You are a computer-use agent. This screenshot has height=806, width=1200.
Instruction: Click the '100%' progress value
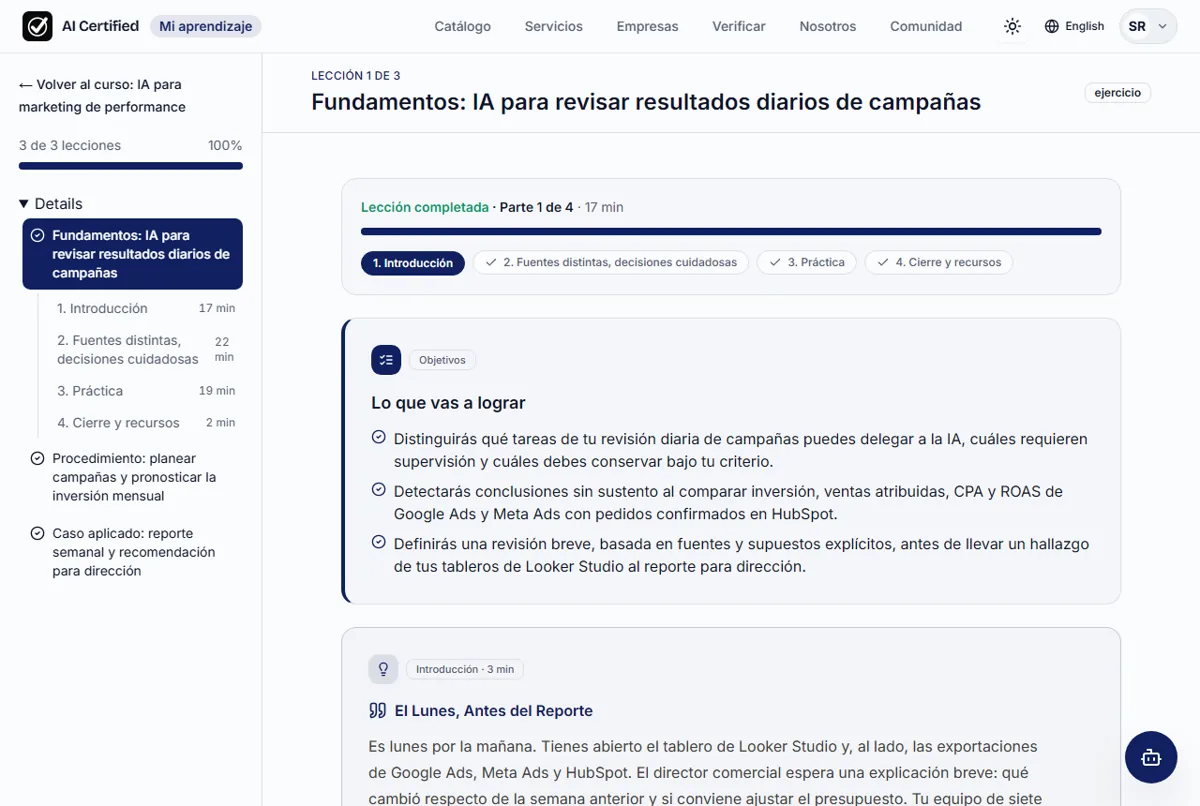click(225, 146)
